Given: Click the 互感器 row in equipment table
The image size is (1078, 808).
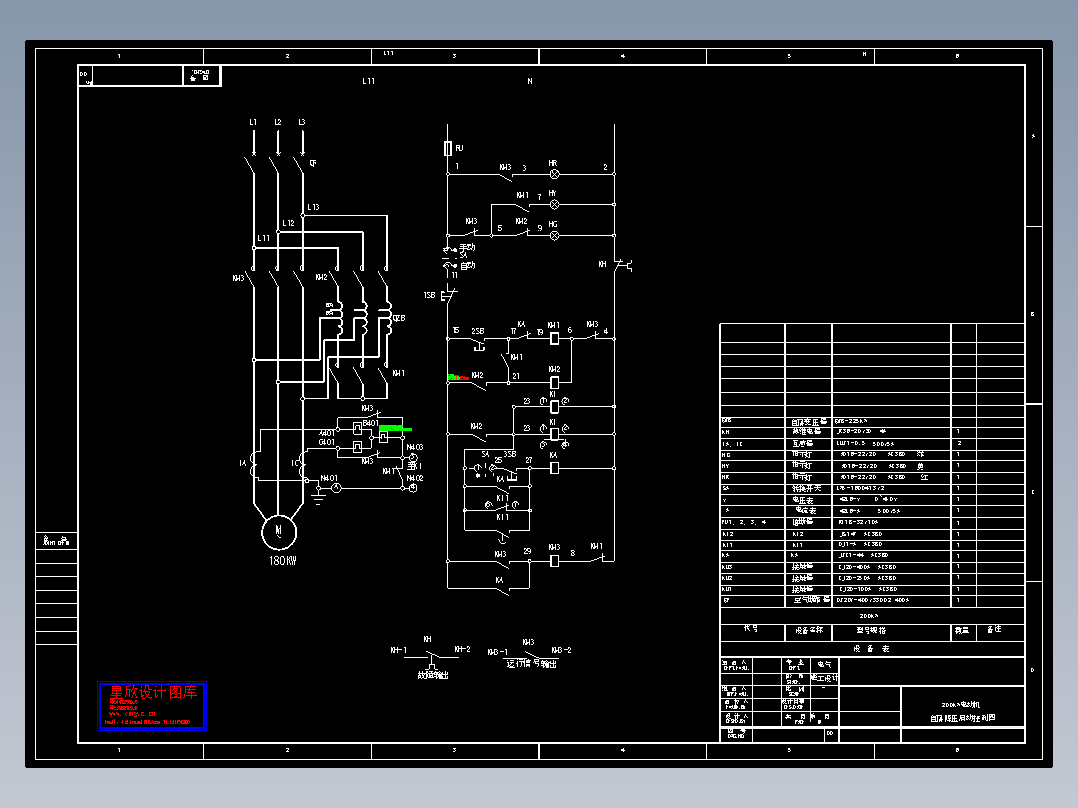Looking at the screenshot, I should [x=872, y=444].
